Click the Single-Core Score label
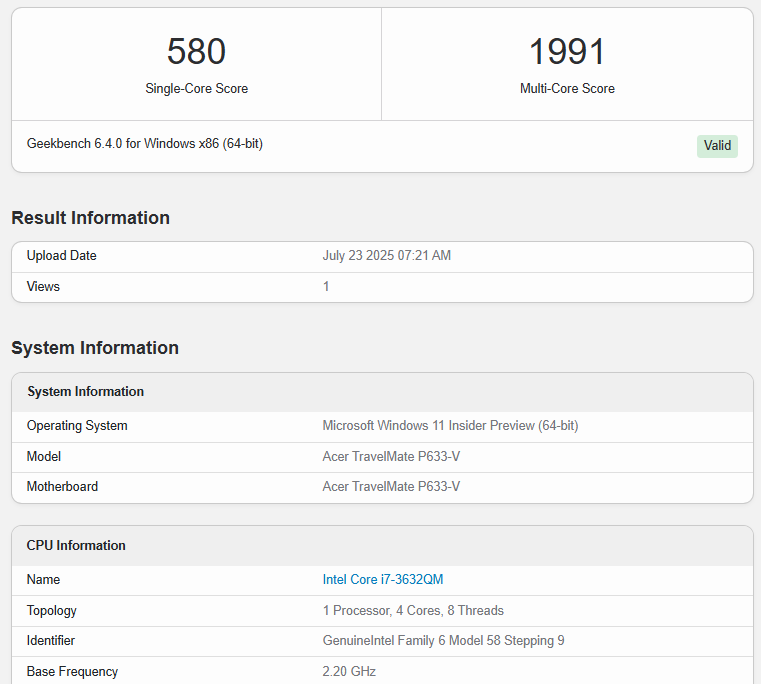Image resolution: width=761 pixels, height=684 pixels. point(197,89)
